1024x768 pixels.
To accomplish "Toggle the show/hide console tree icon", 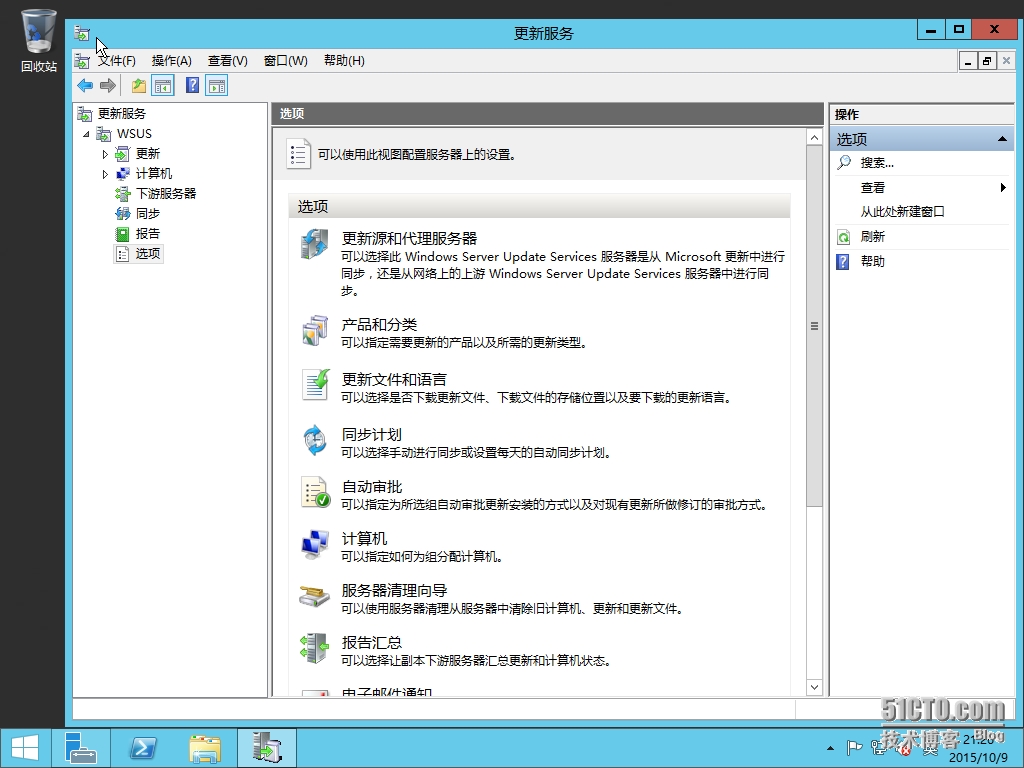I will 163,86.
